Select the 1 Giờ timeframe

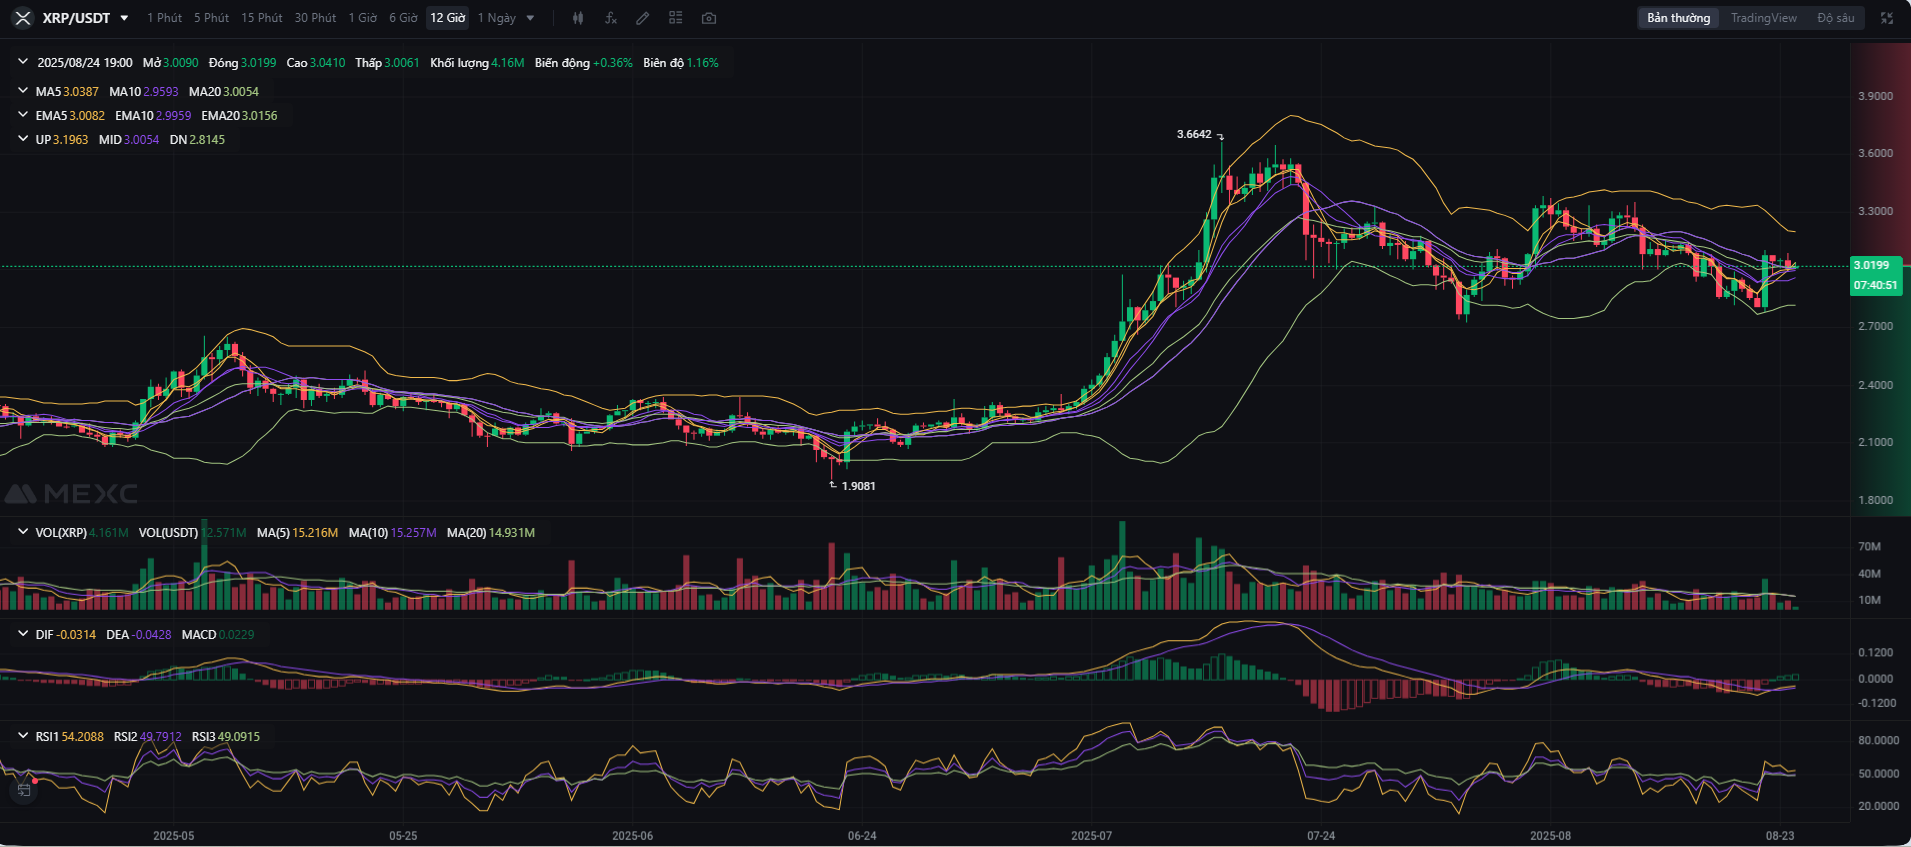(x=363, y=18)
